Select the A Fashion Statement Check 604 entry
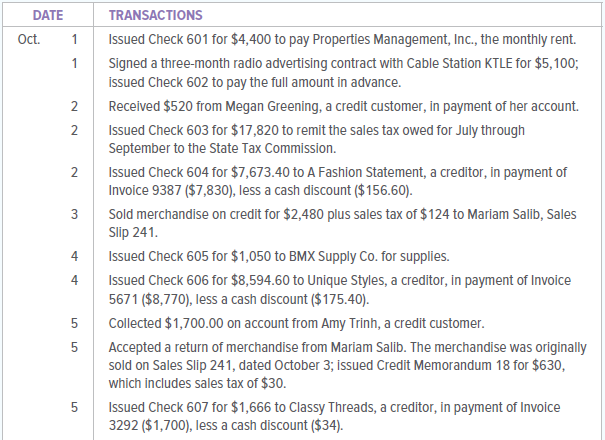This screenshot has height=440, width=605. point(340,181)
